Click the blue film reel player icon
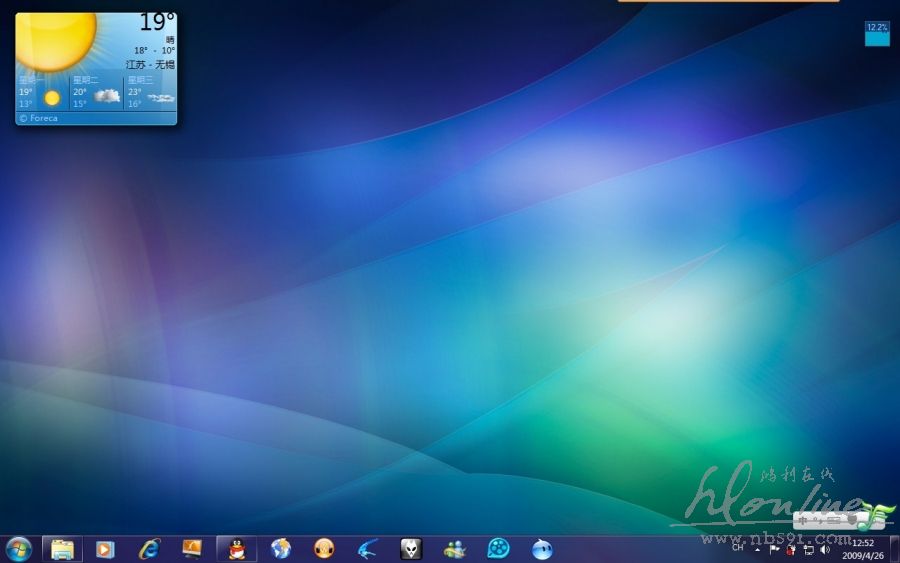900x563 pixels. [x=498, y=548]
